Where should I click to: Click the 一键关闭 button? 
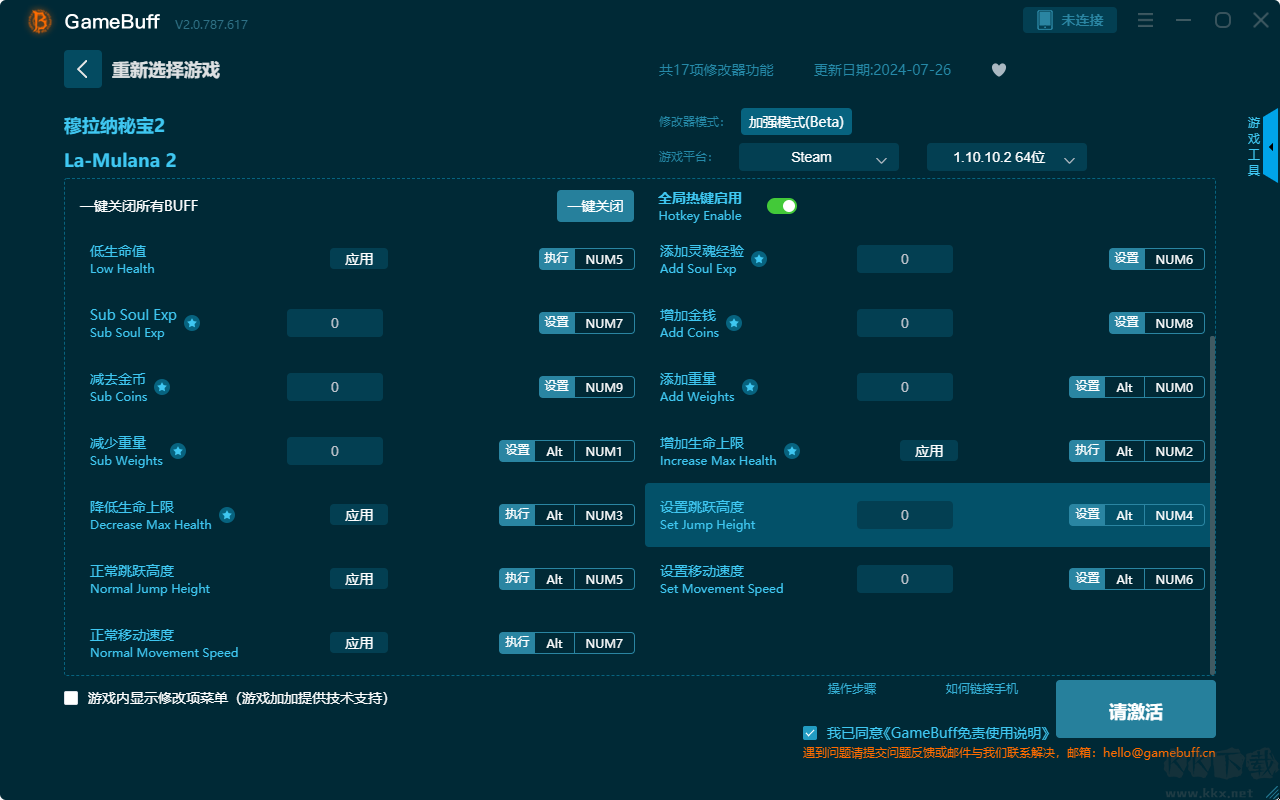point(595,206)
